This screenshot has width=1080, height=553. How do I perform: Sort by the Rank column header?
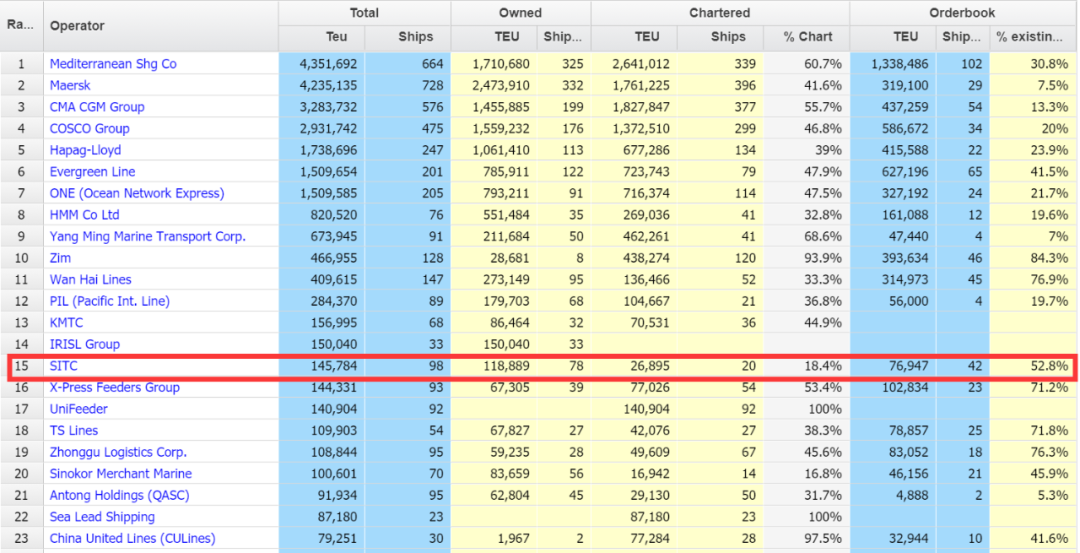(x=20, y=24)
